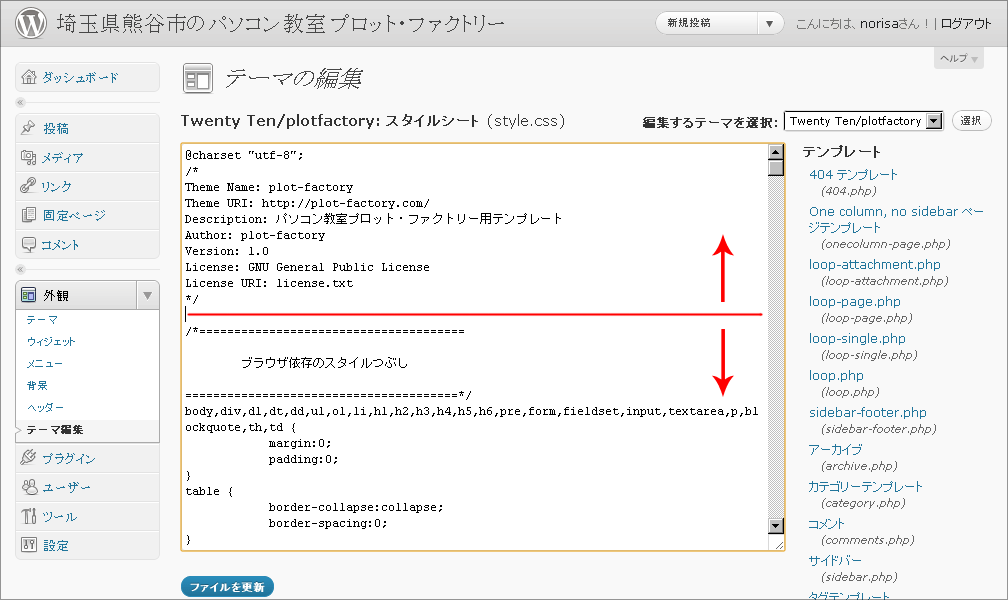Viewport: 1008px width, 600px height.
Task: Select テーマ編集 submenu item
Action: click(x=55, y=430)
